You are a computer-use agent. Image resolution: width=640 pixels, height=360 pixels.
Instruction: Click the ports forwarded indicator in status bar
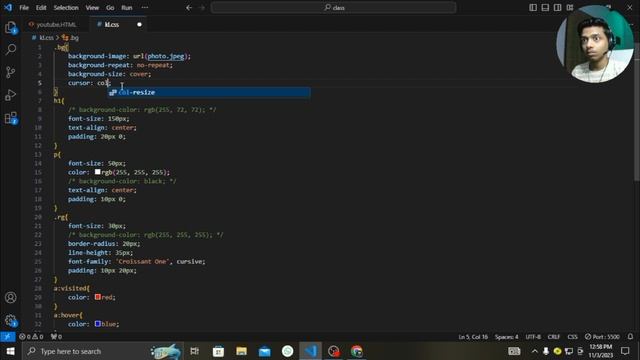(x=56, y=337)
